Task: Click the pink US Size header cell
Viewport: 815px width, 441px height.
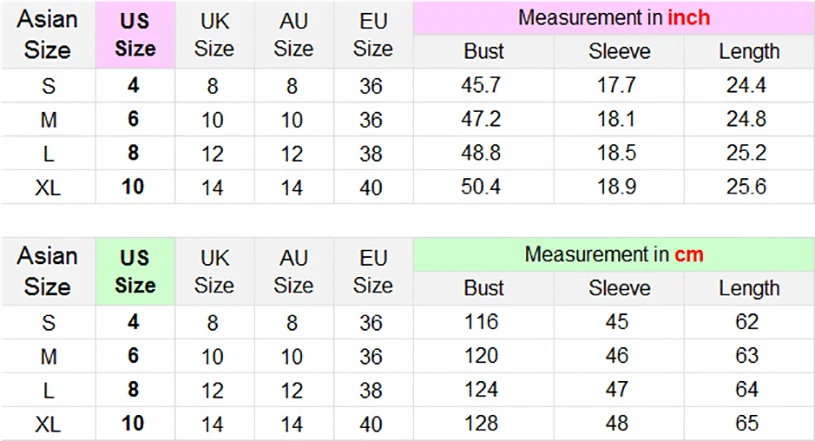Action: pyautogui.click(x=135, y=35)
